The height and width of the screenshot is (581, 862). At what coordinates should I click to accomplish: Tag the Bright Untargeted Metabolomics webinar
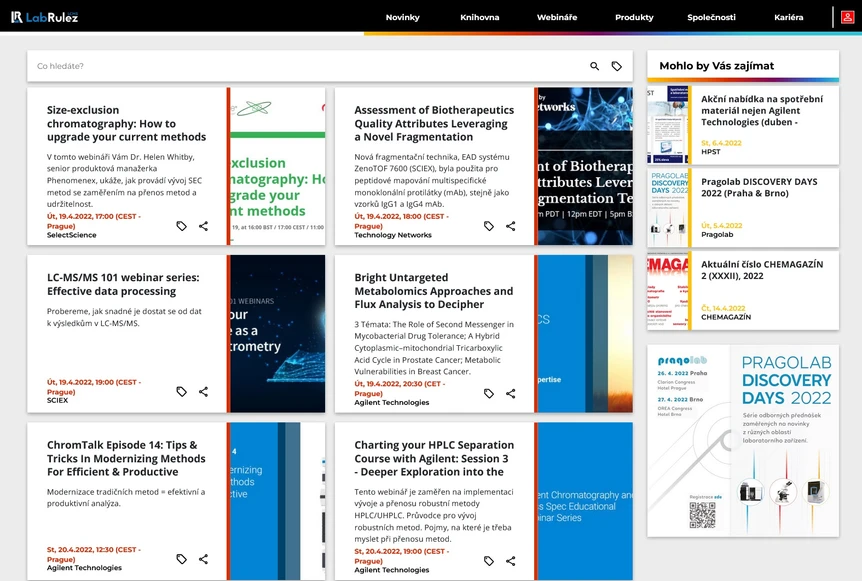(x=489, y=394)
